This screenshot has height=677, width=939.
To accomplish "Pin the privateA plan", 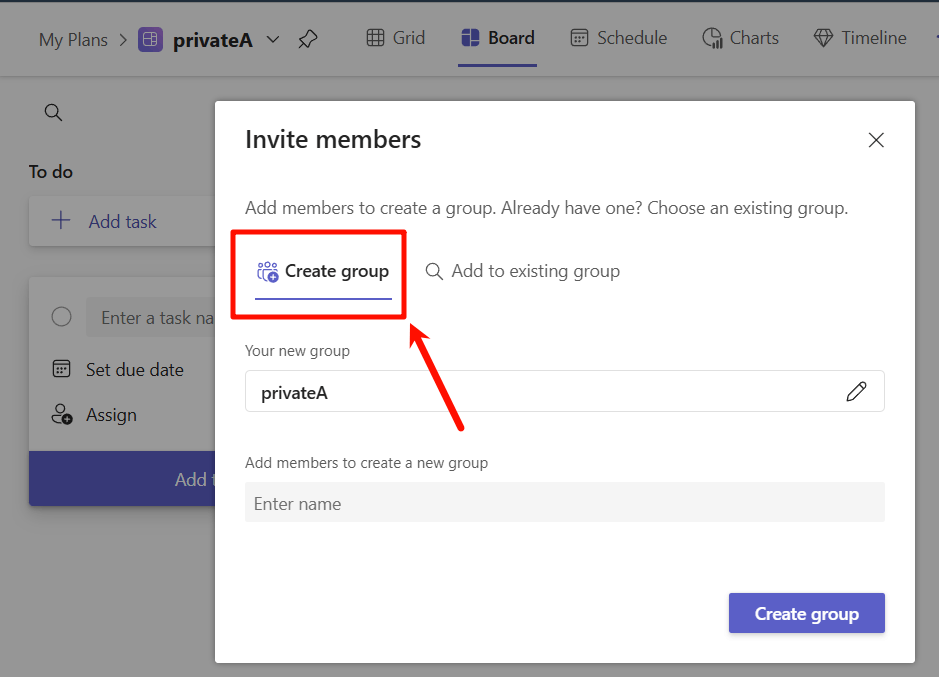I will click(308, 38).
